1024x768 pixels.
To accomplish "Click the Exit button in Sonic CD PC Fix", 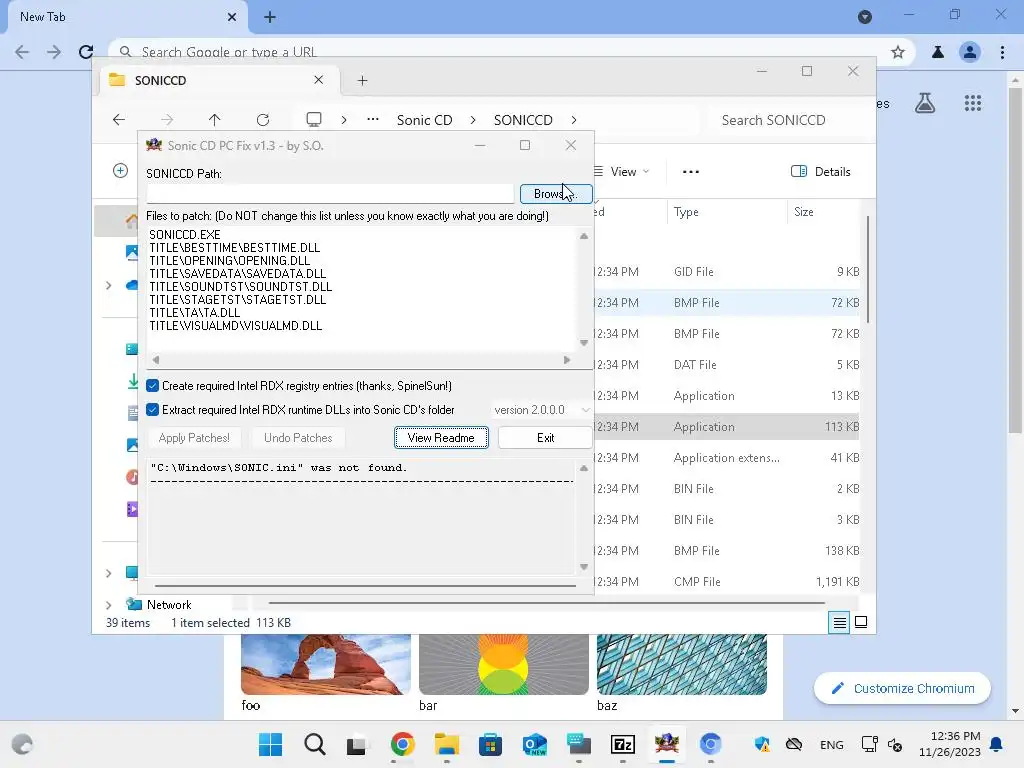I will pos(545,438).
